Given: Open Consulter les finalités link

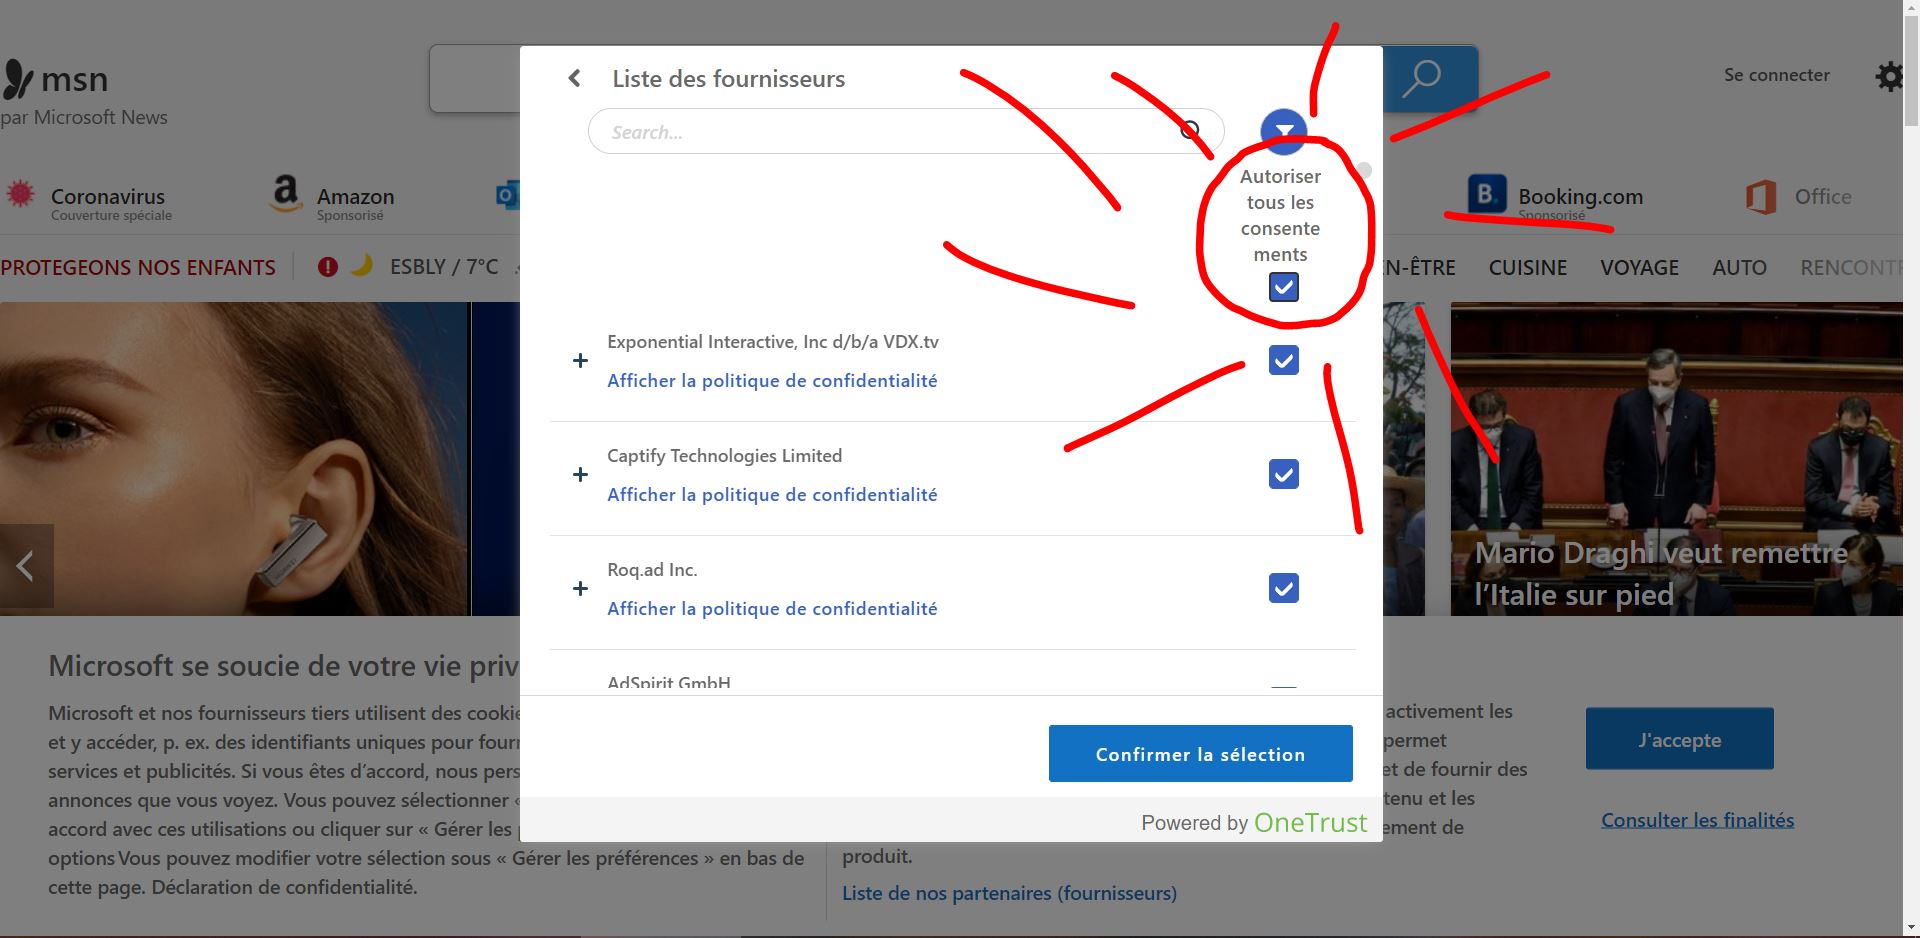Looking at the screenshot, I should pos(1697,820).
